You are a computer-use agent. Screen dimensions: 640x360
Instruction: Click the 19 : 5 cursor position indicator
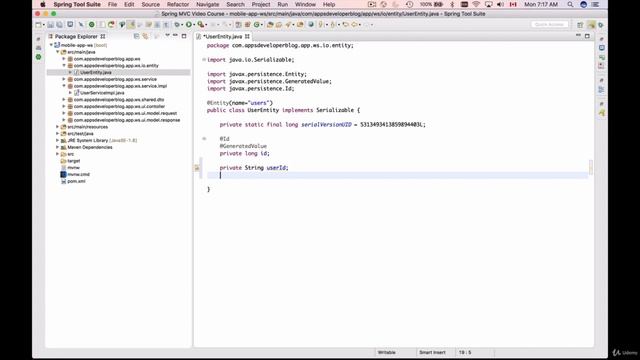465,352
